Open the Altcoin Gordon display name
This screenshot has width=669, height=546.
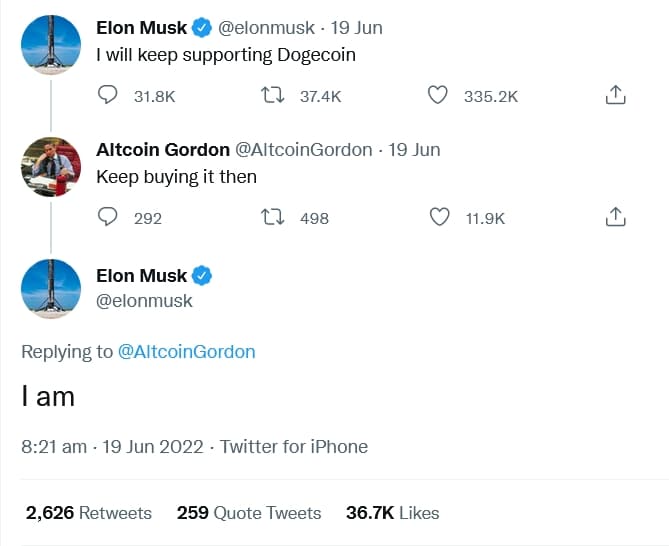click(162, 150)
